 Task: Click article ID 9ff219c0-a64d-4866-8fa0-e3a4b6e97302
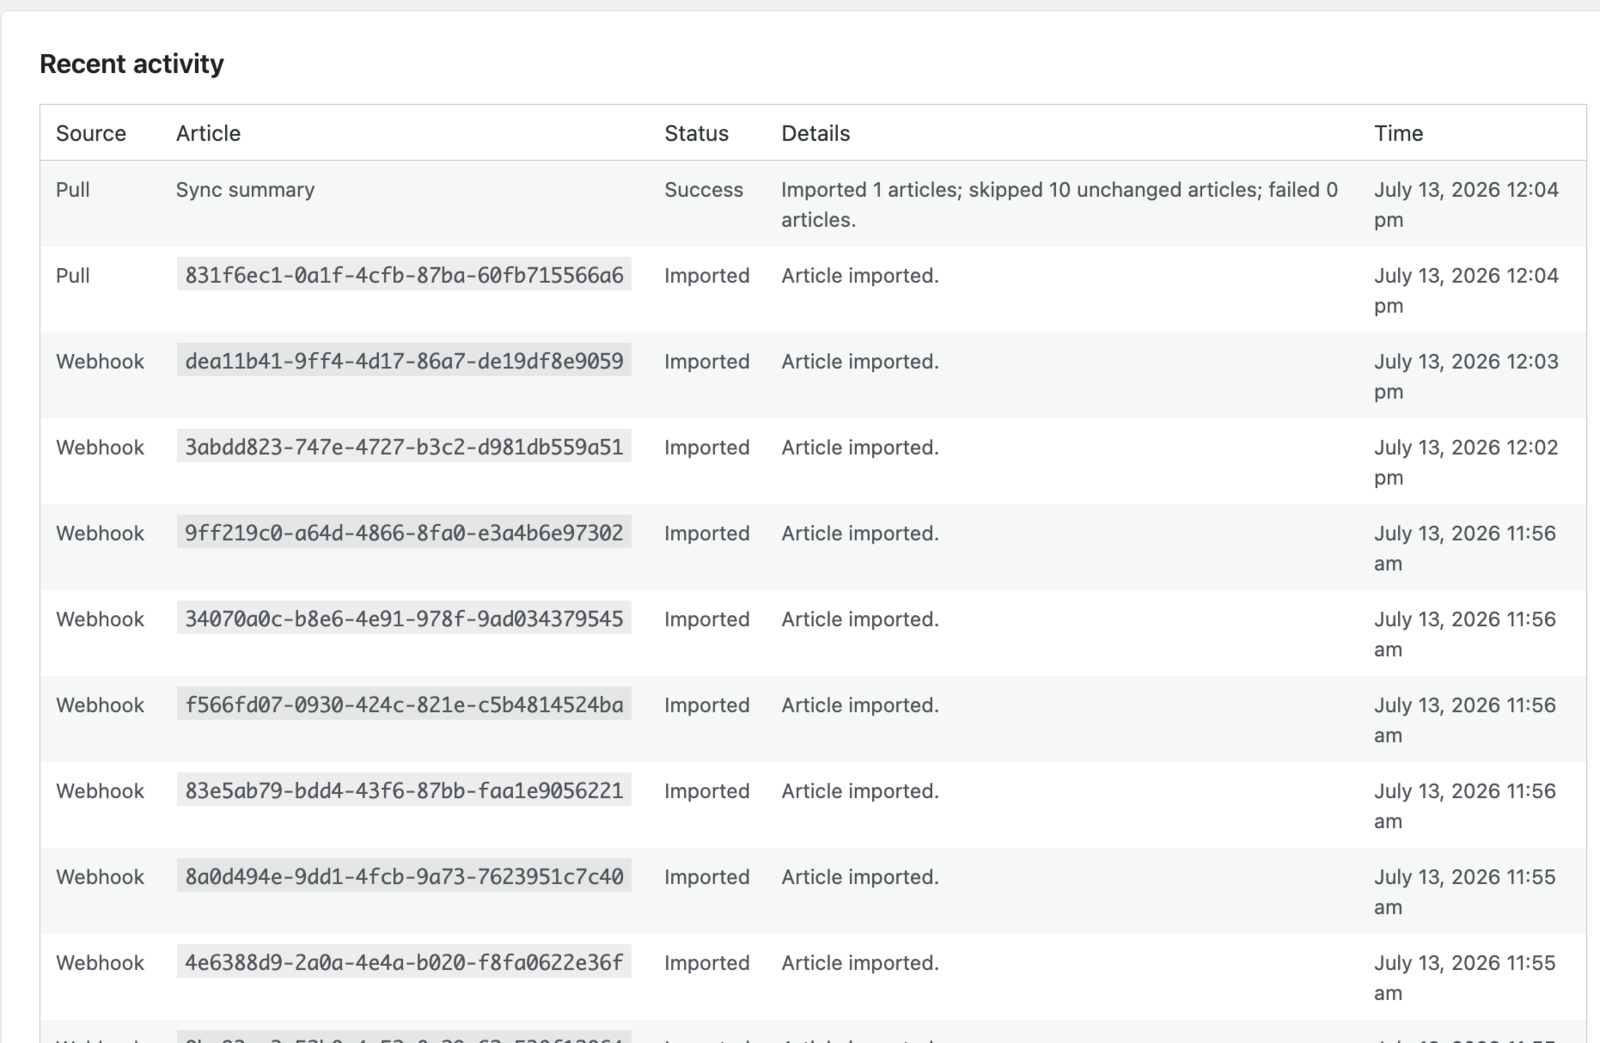pos(404,533)
